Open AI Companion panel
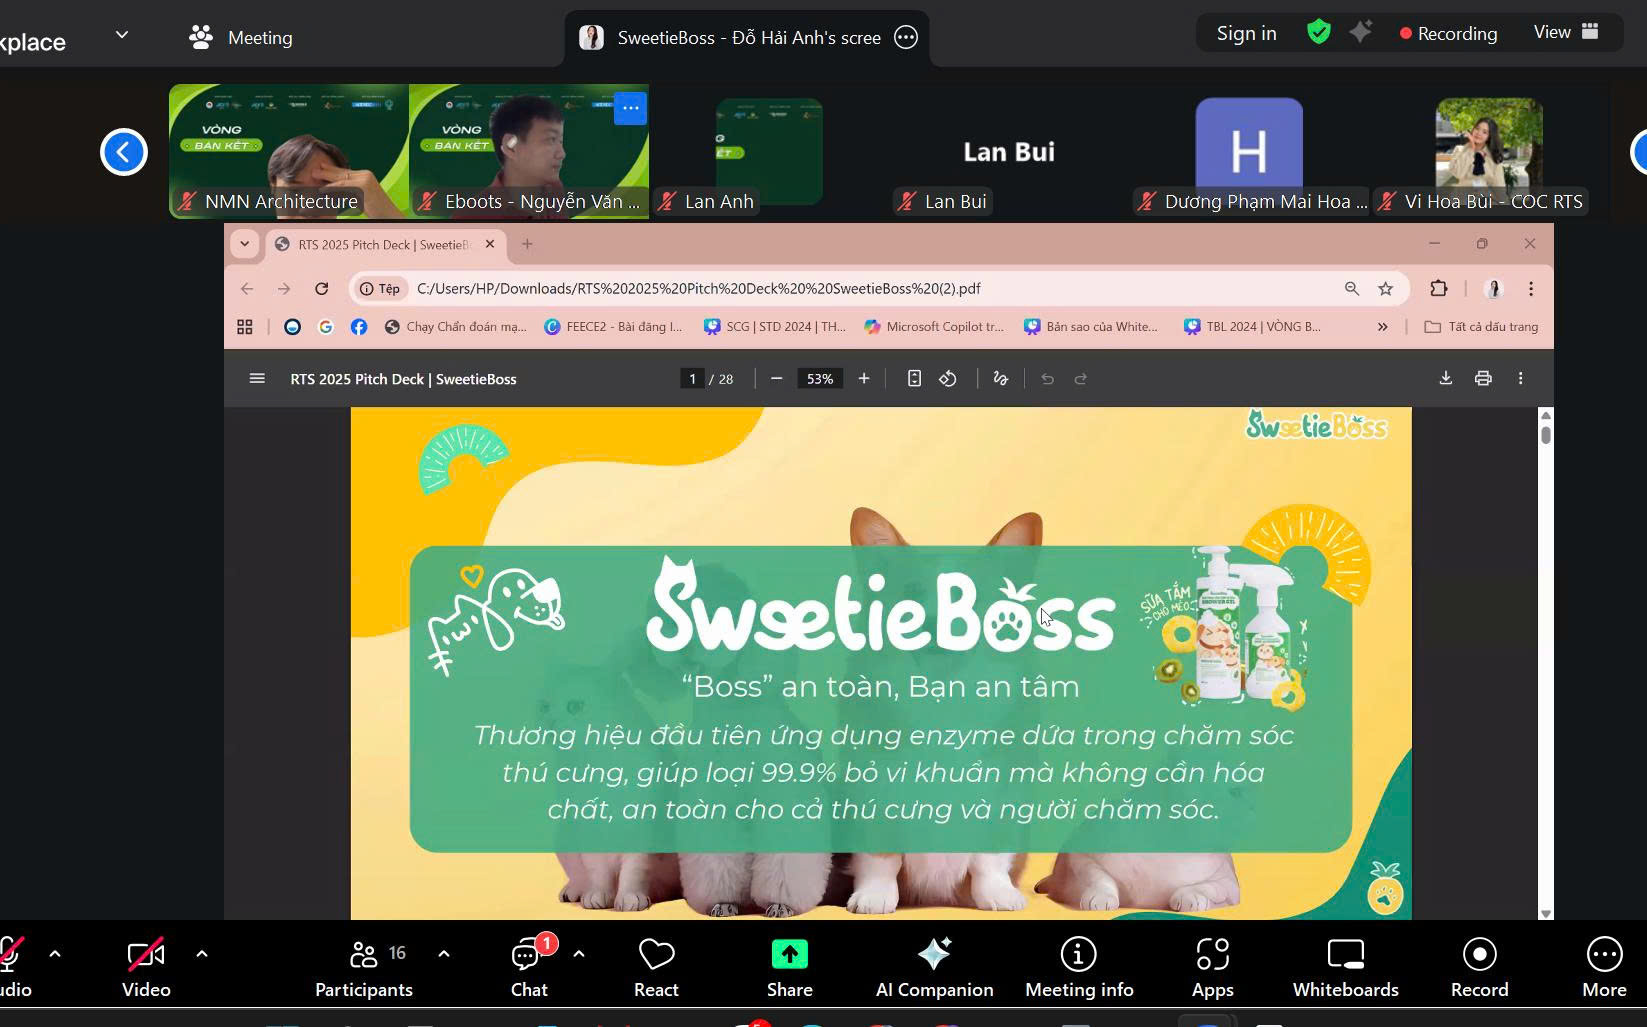The height and width of the screenshot is (1027, 1647). (934, 967)
